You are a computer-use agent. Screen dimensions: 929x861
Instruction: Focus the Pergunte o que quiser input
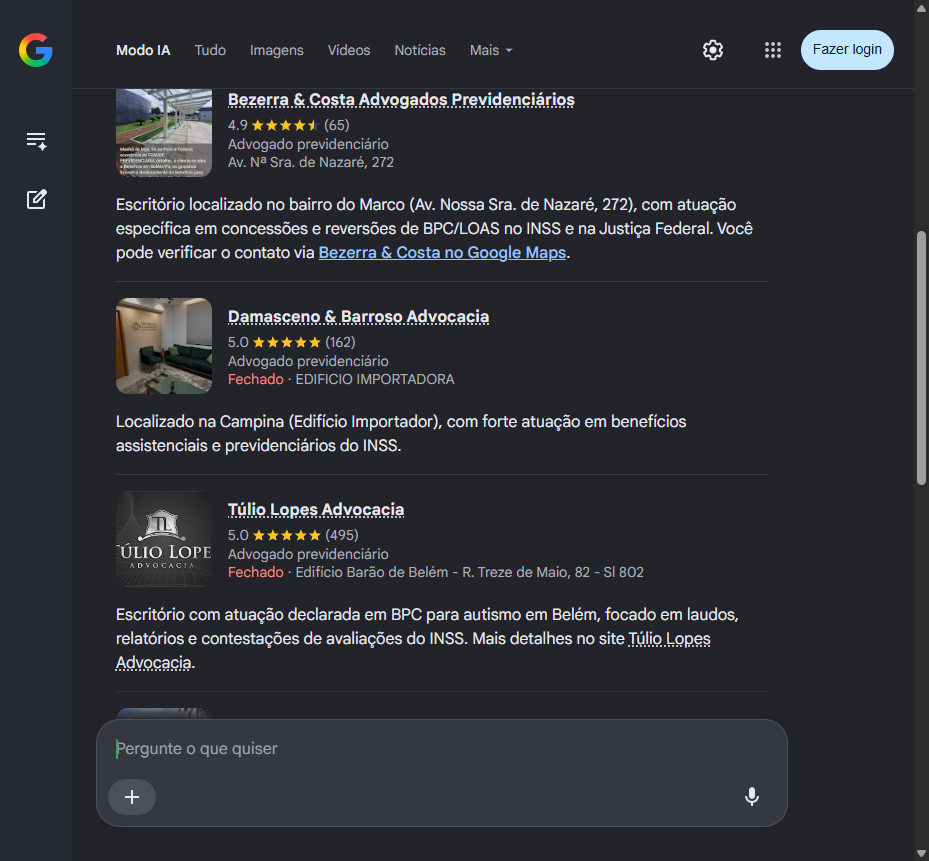pyautogui.click(x=441, y=748)
